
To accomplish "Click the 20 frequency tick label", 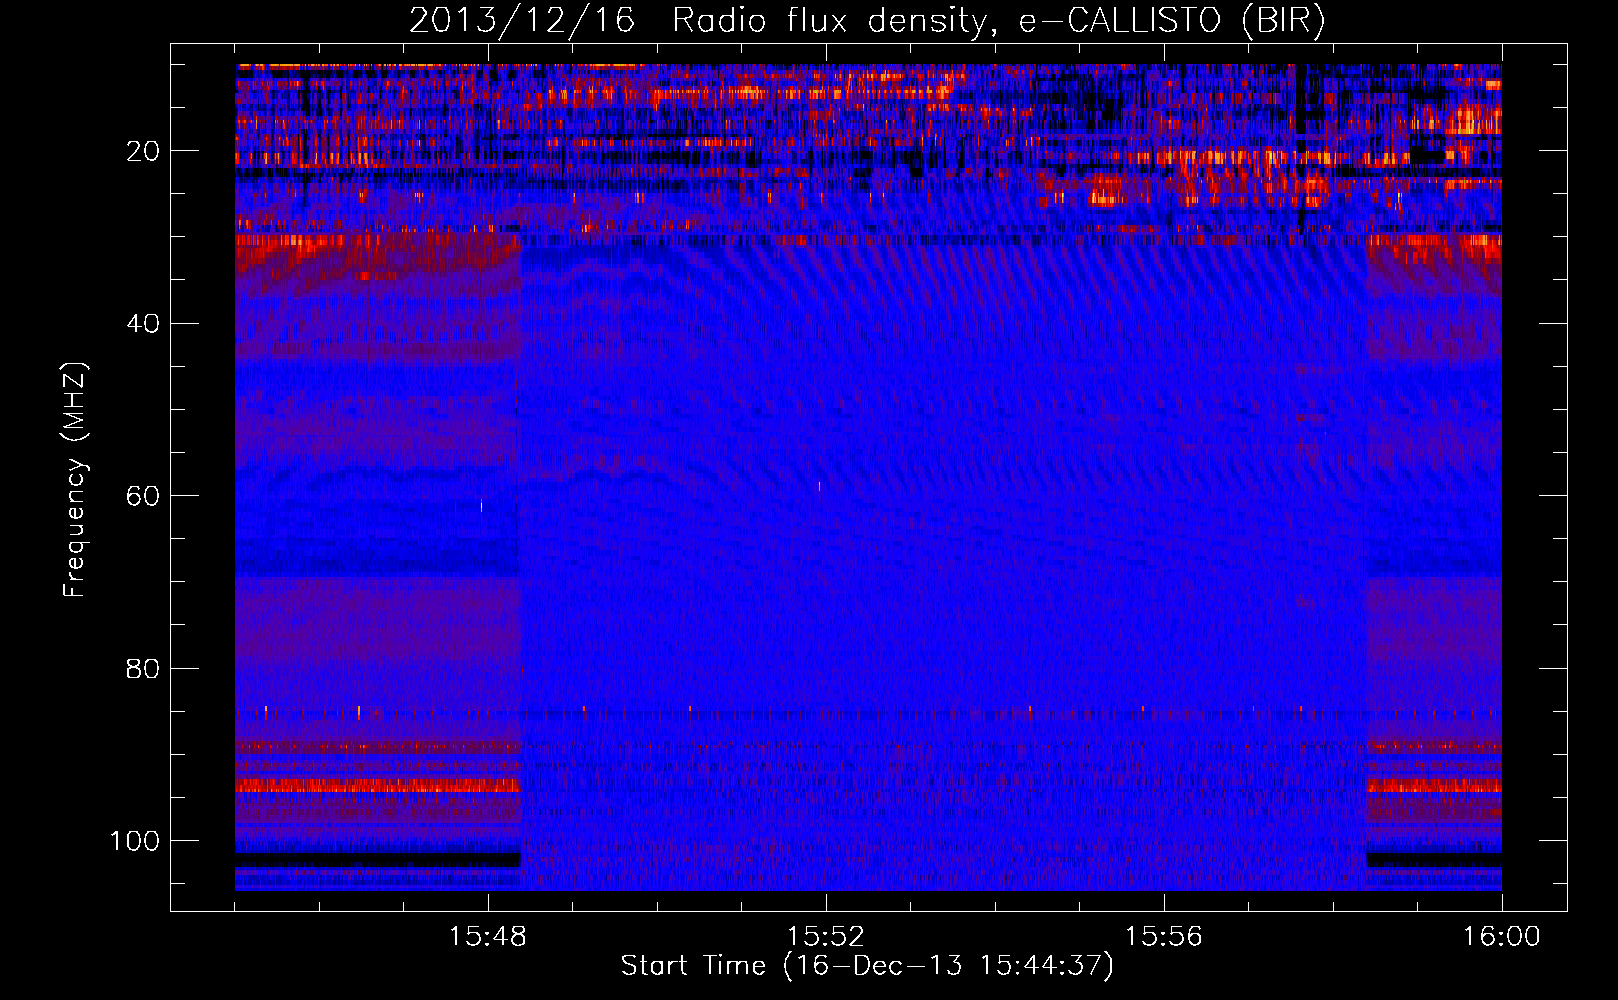I will tap(143, 151).
